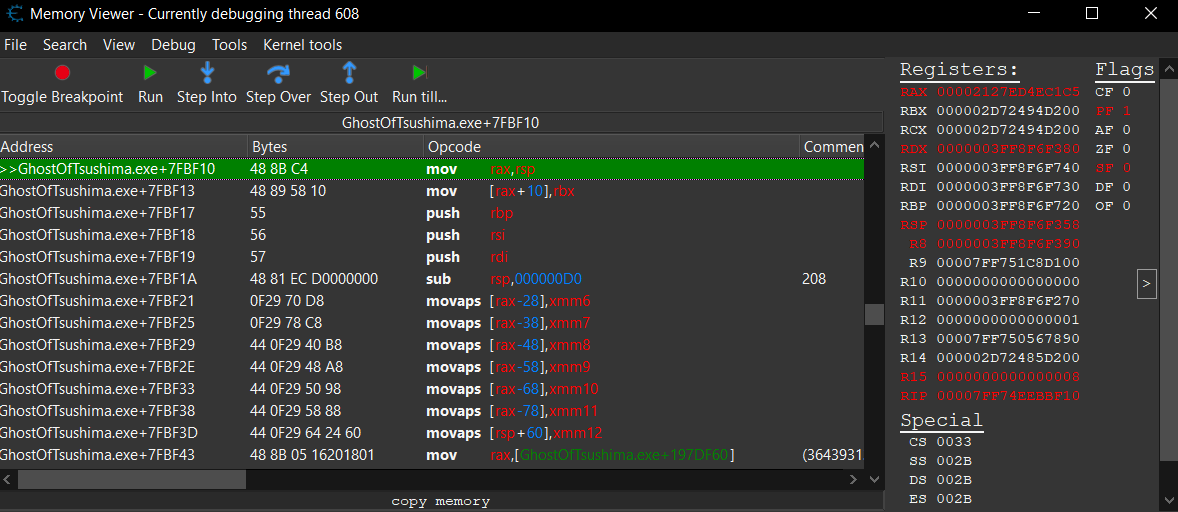Expand the register panel with the arrow button
Screen dimensions: 1178x512
[1146, 285]
